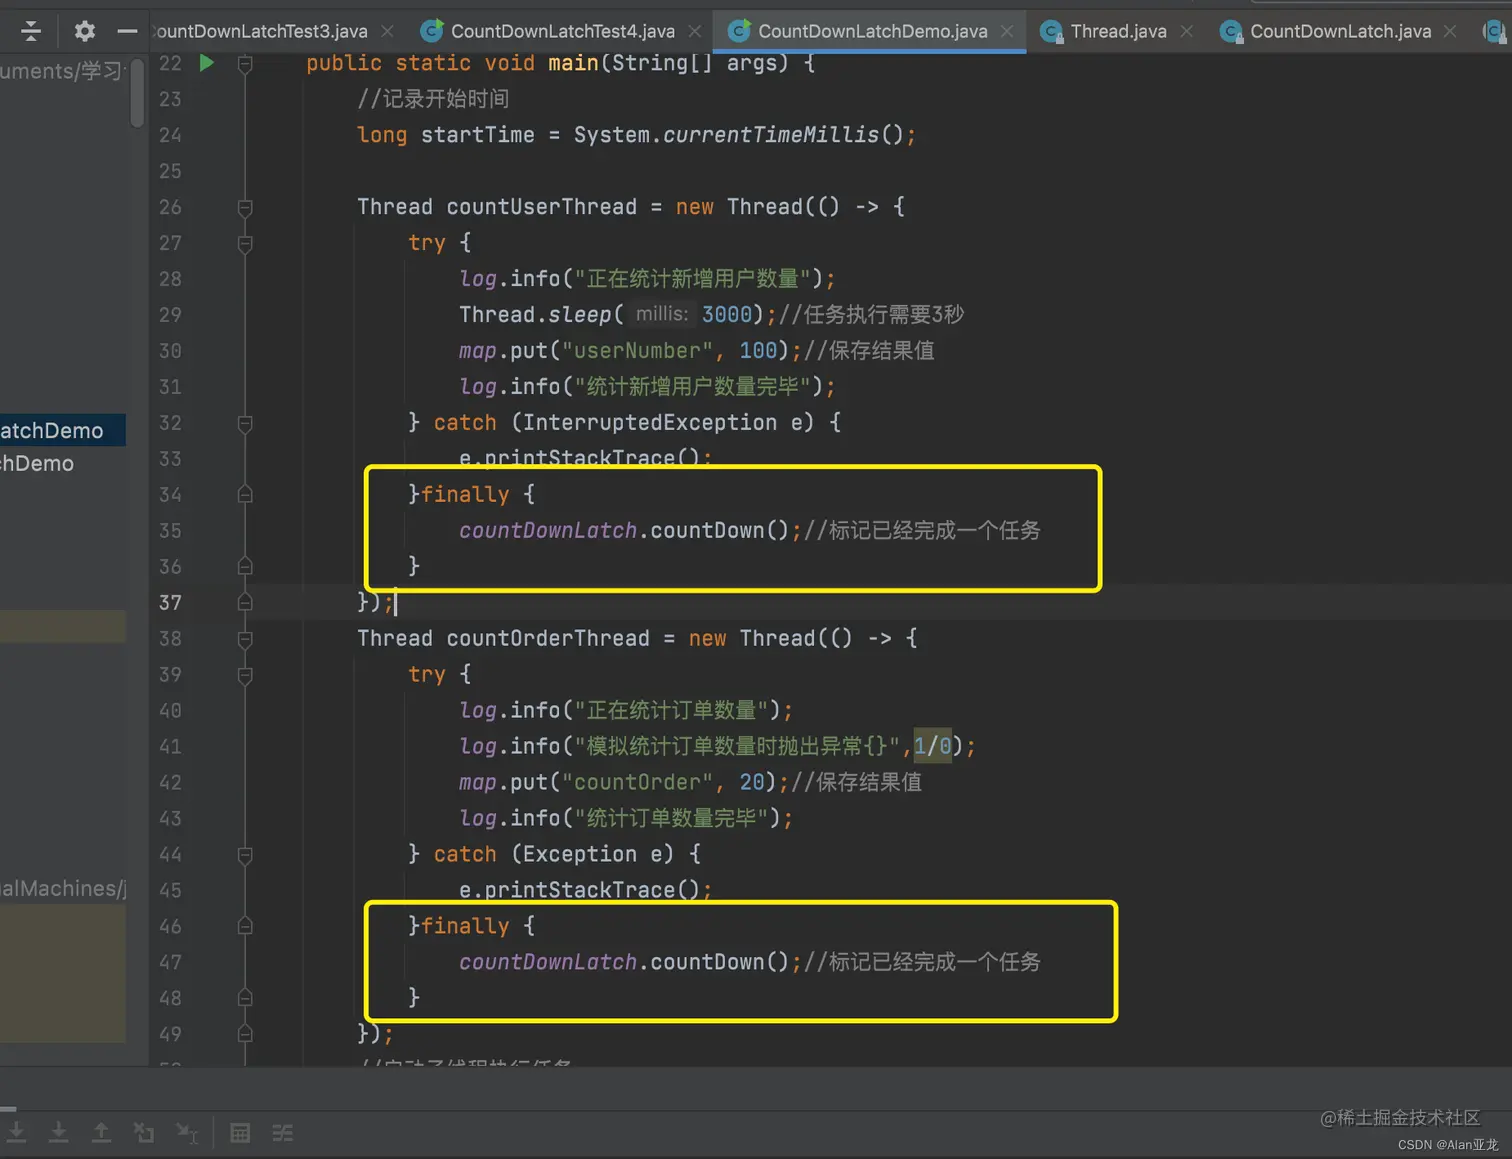Click the Drop Frame icon
The image size is (1512, 1159).
click(144, 1132)
